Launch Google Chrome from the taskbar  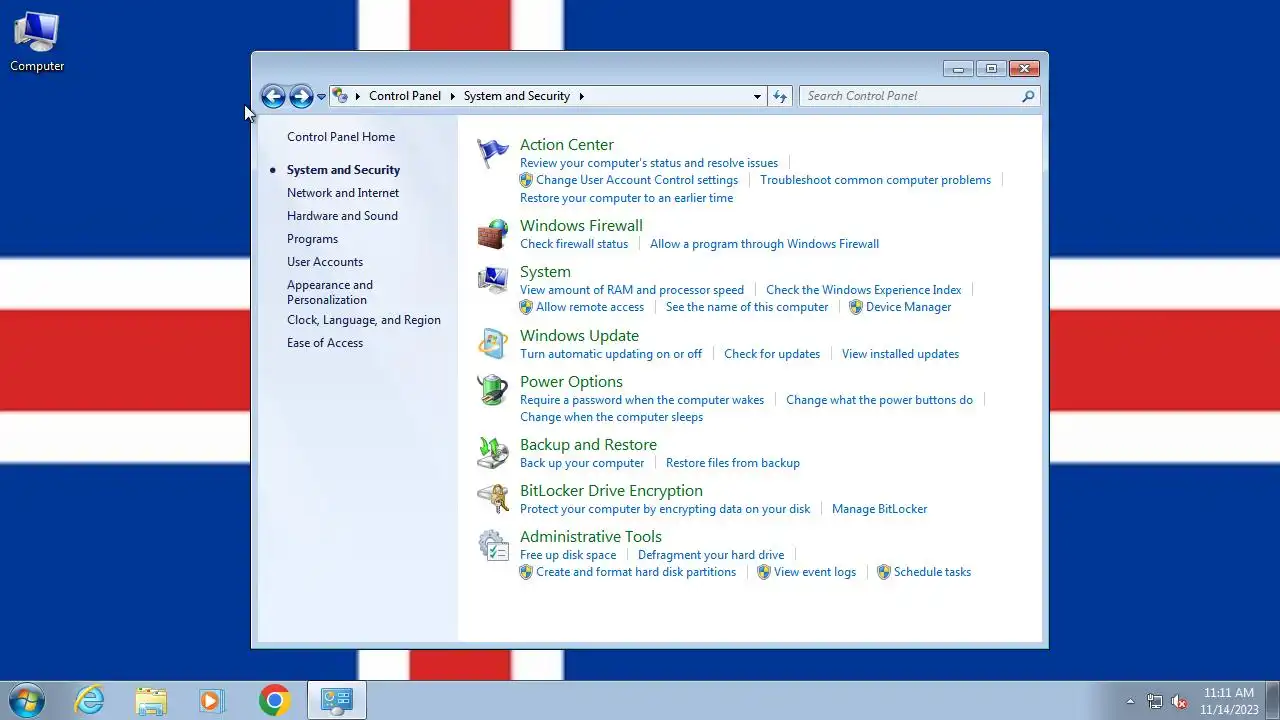274,700
